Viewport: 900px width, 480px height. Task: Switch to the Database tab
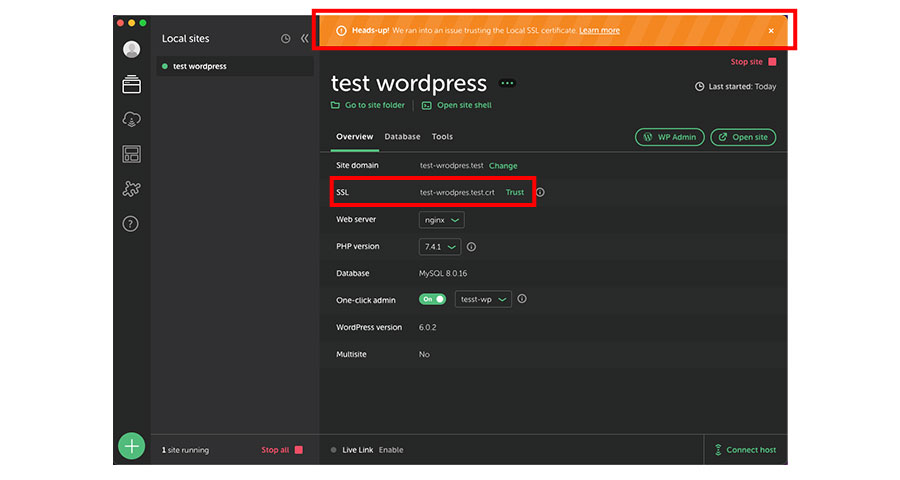tap(402, 137)
